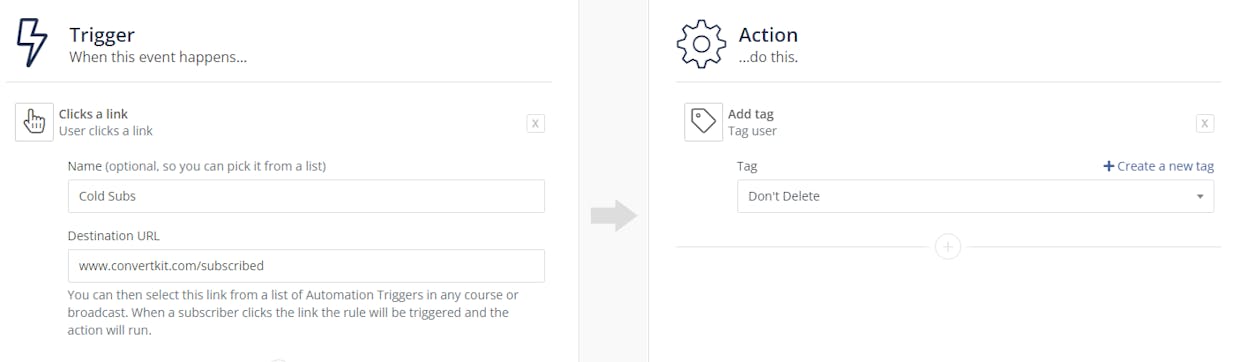Select the Trigger section heading

coord(102,35)
